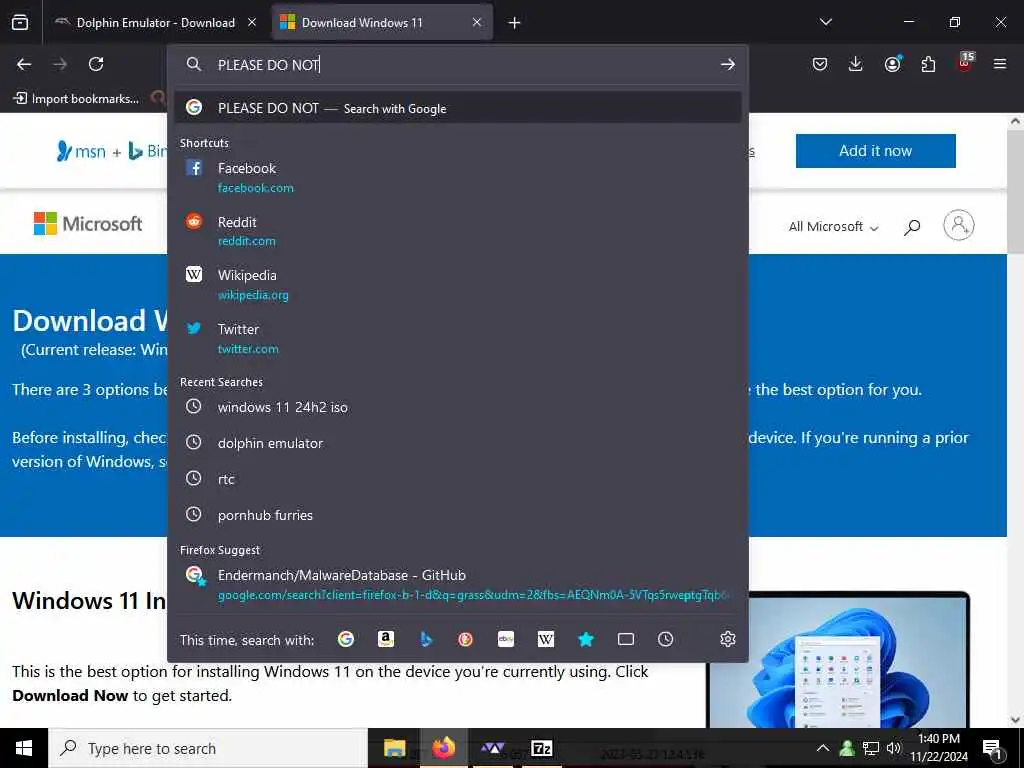Select recent search dolphin emulator
The width and height of the screenshot is (1024, 768).
click(458, 443)
